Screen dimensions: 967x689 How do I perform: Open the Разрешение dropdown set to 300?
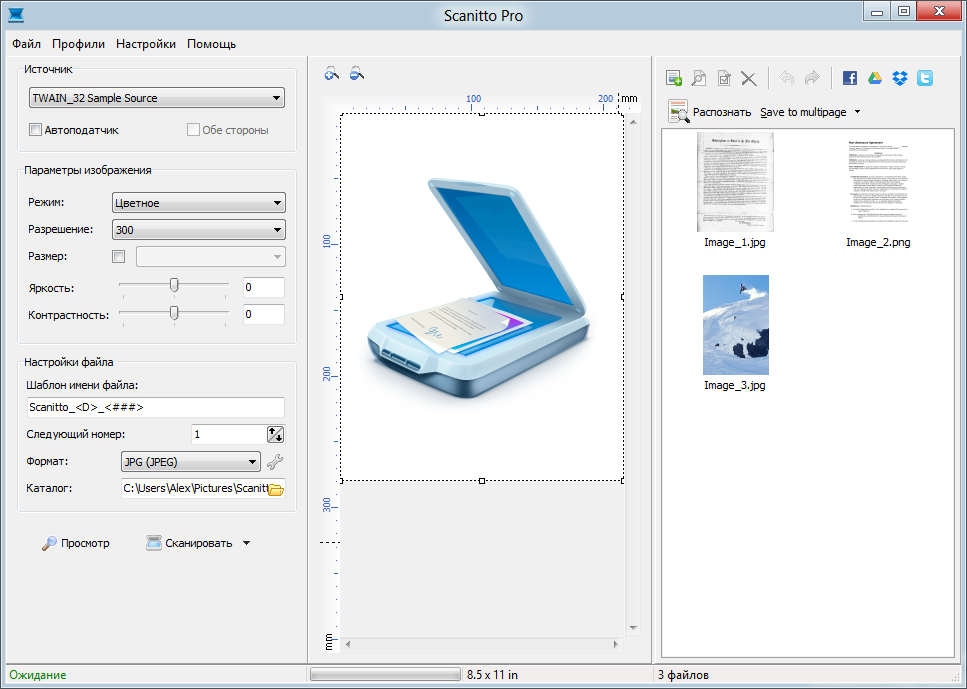199,230
